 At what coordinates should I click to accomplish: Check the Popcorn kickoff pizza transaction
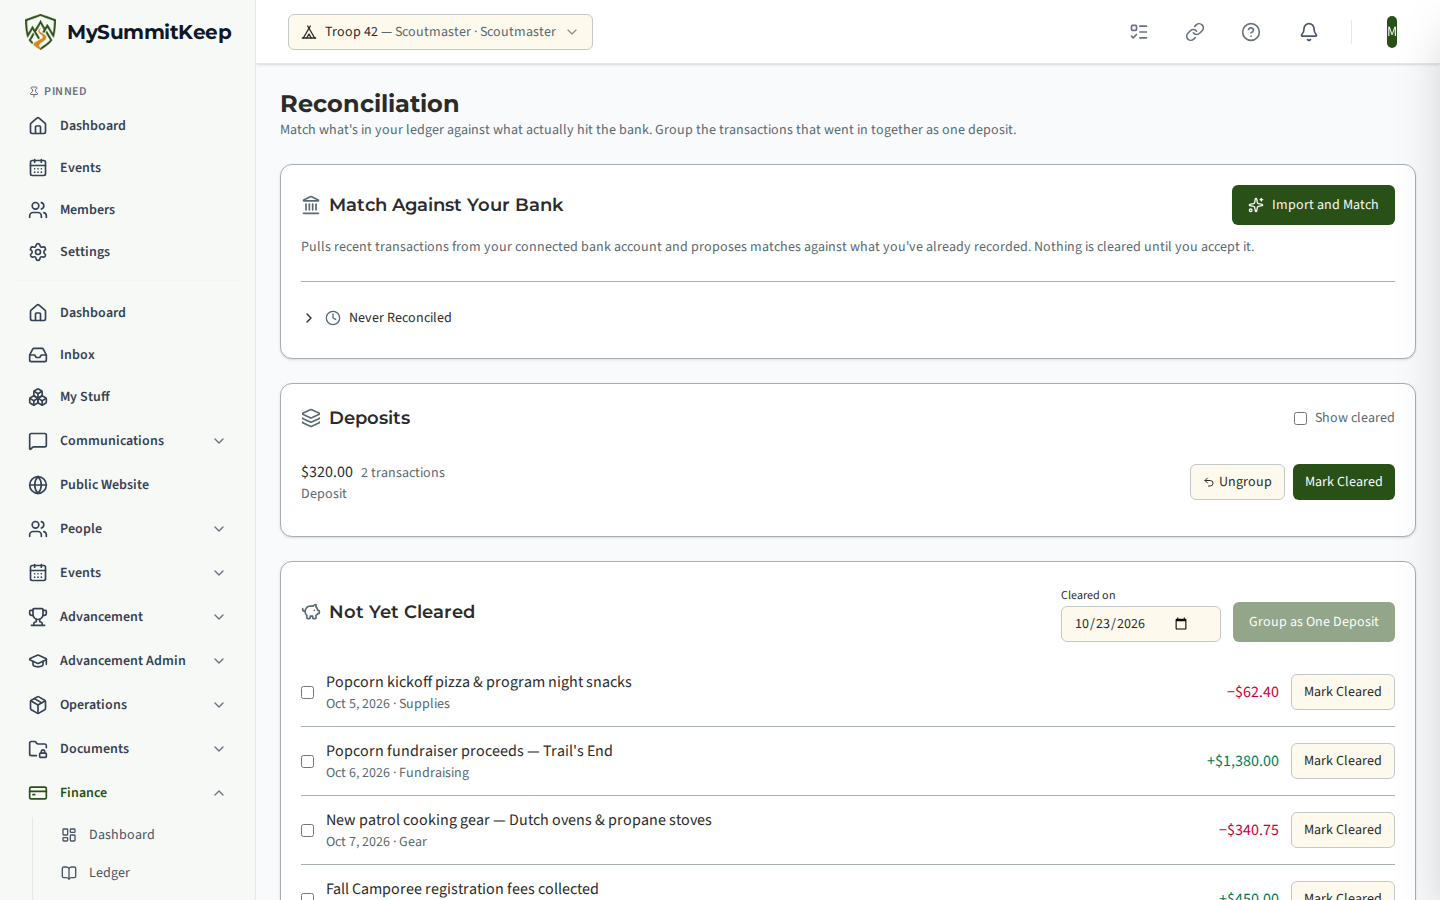pyautogui.click(x=307, y=692)
